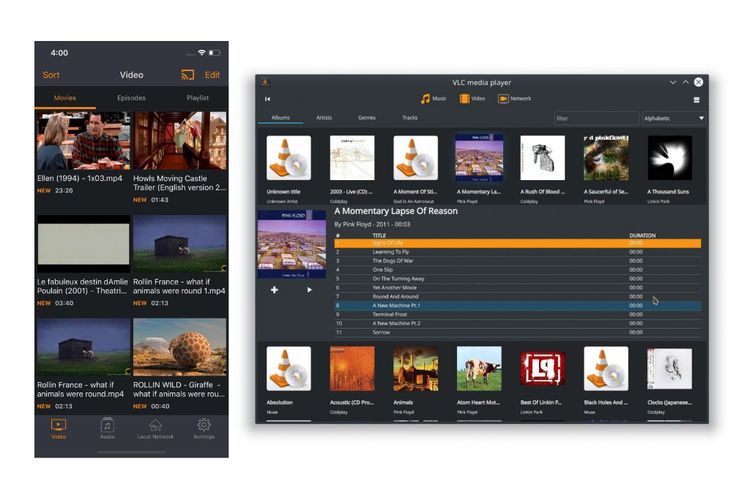Click the expanded Momentary Lapse album artwork

[x=292, y=244]
